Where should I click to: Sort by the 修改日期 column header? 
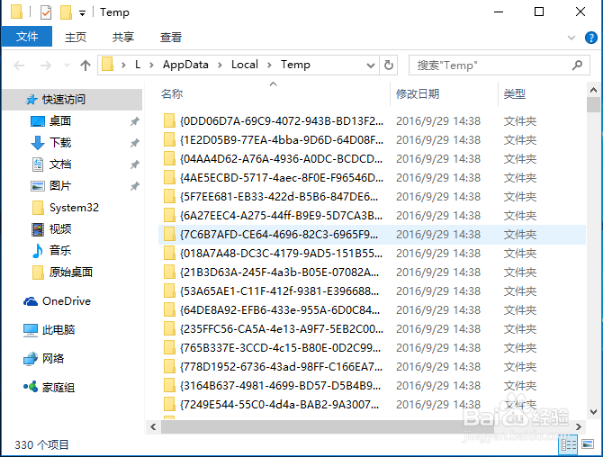[417, 94]
